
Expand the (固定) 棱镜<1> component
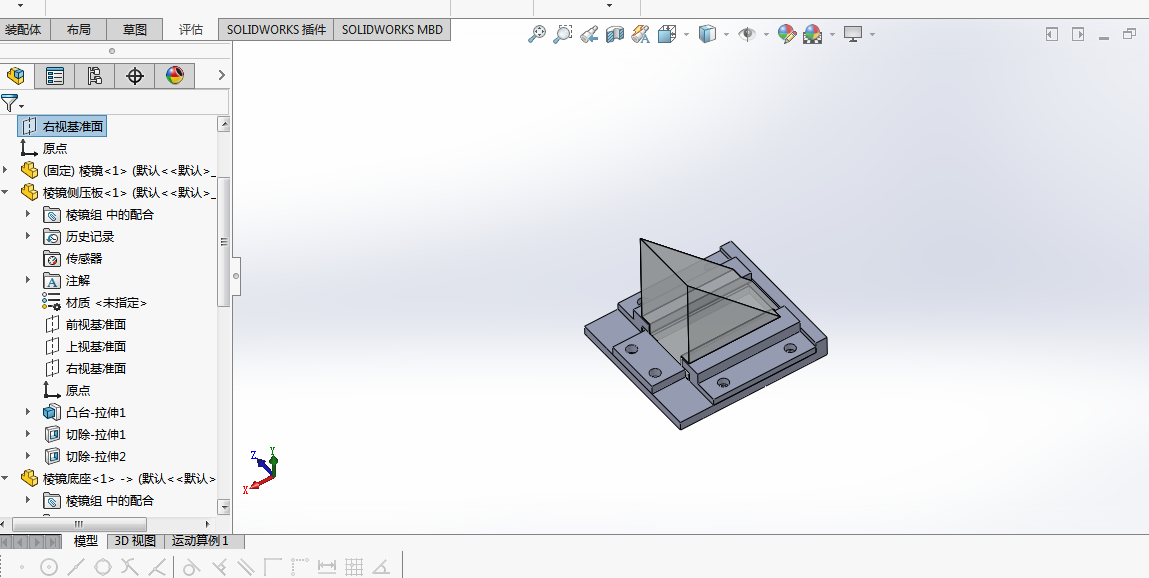[6, 170]
